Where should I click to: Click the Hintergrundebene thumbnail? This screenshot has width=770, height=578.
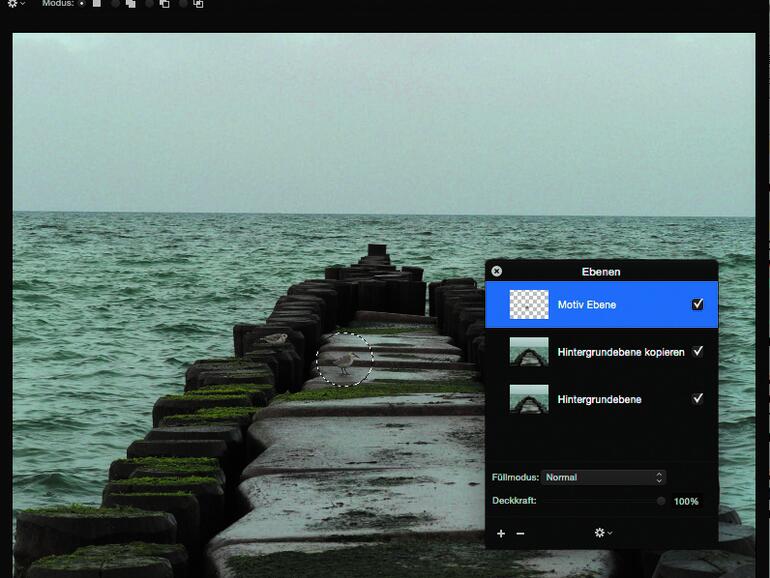click(529, 399)
